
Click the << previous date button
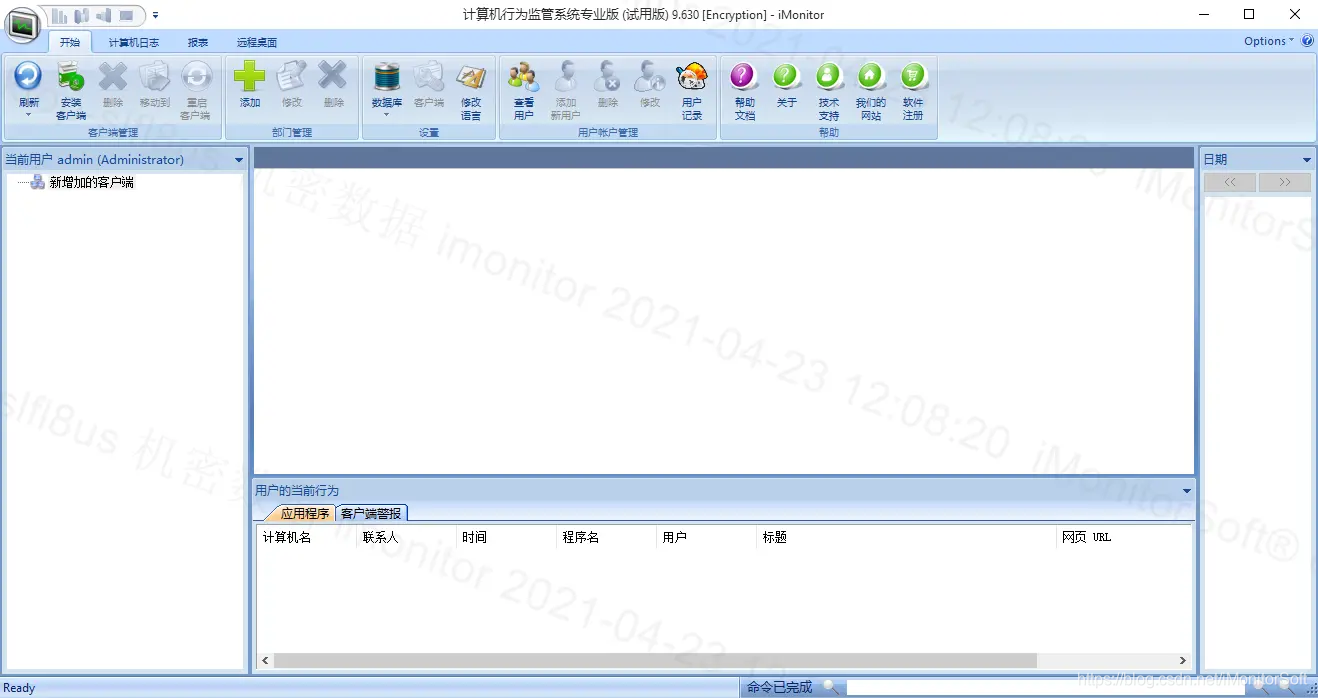click(x=1230, y=182)
